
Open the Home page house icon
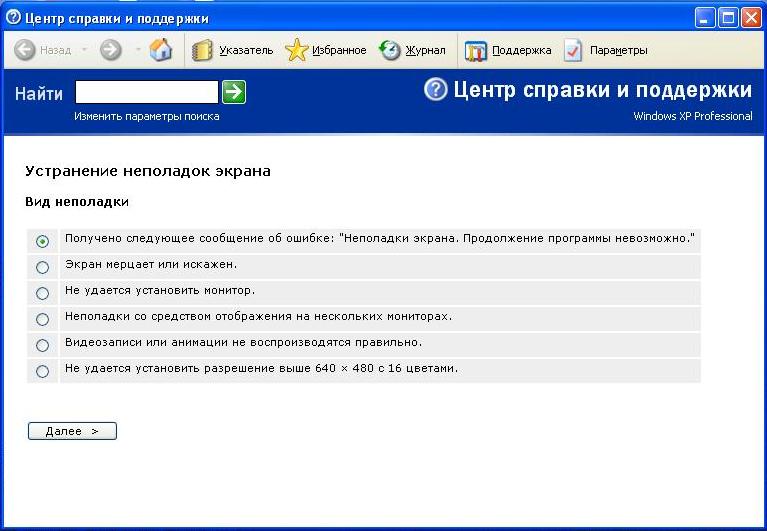click(x=161, y=50)
